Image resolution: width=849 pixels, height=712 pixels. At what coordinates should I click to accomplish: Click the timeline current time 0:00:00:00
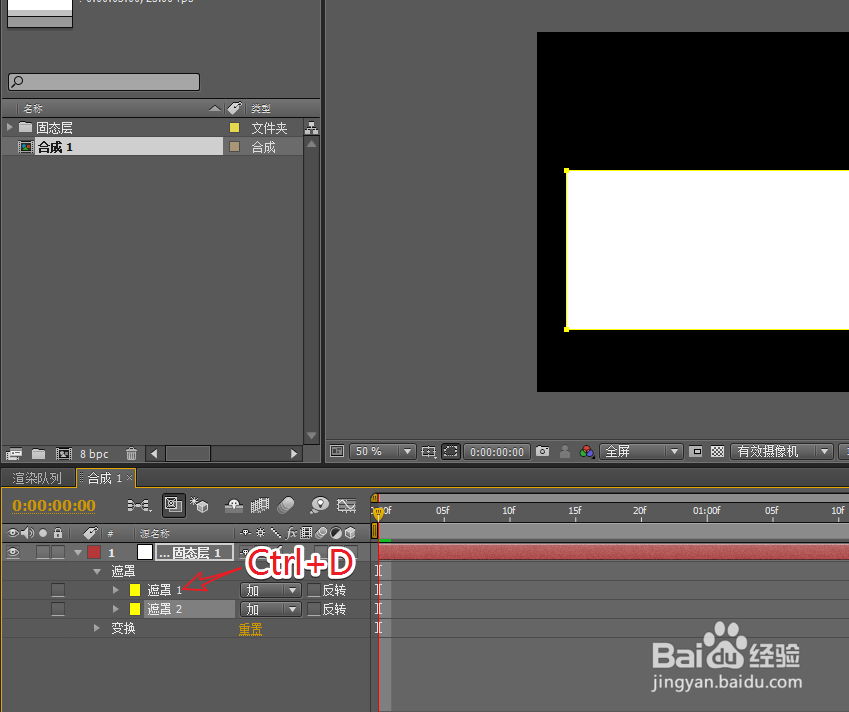pos(54,505)
